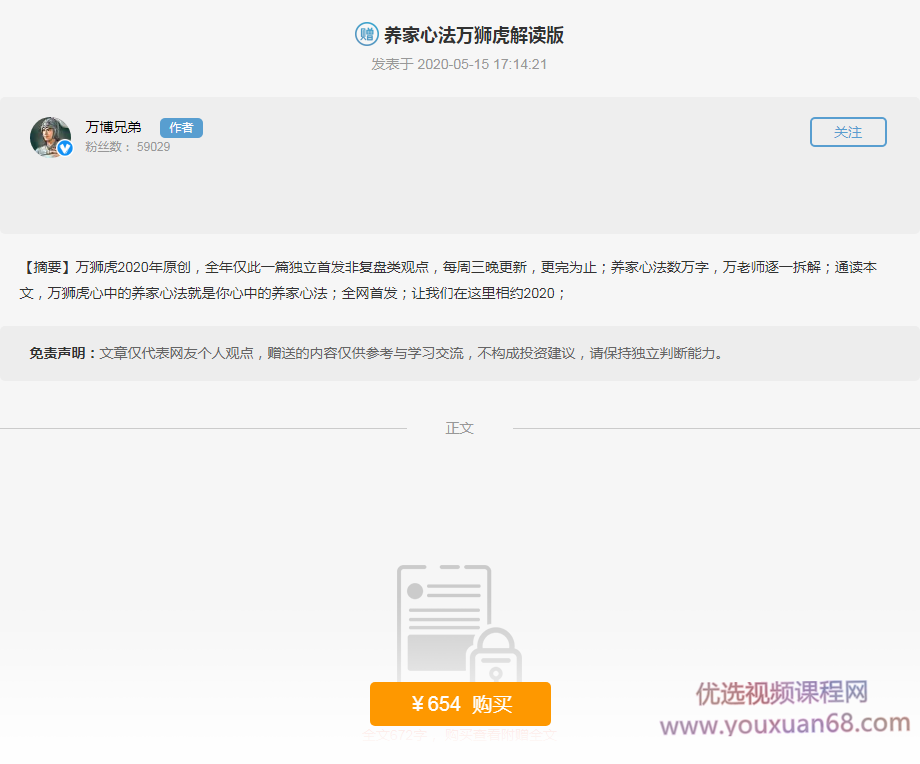The image size is (920, 764).
Task: Click the ¥654 购买 purchase button
Action: pyautogui.click(x=460, y=704)
